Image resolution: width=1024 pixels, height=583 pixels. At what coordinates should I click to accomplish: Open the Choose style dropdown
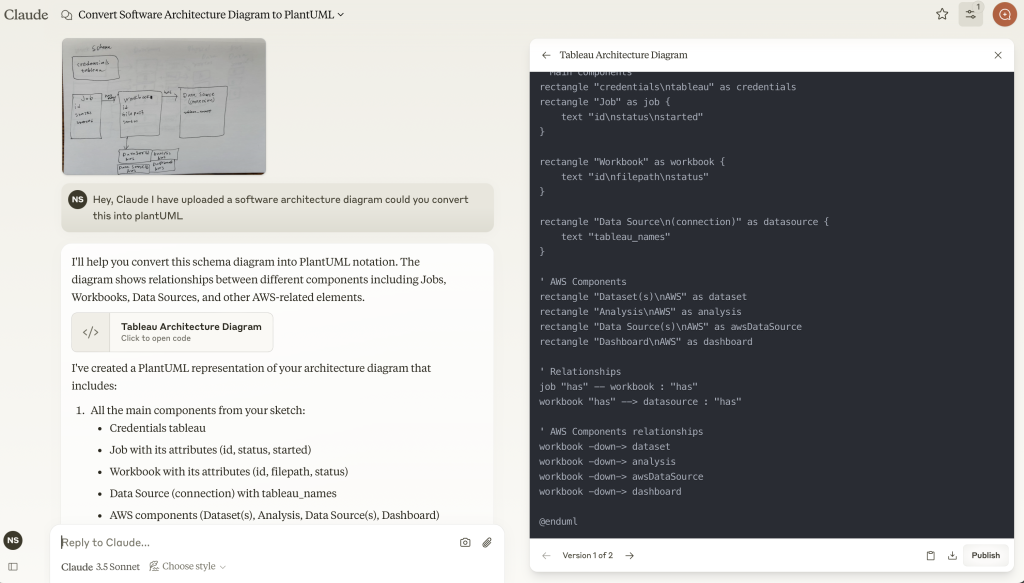pyautogui.click(x=187, y=567)
